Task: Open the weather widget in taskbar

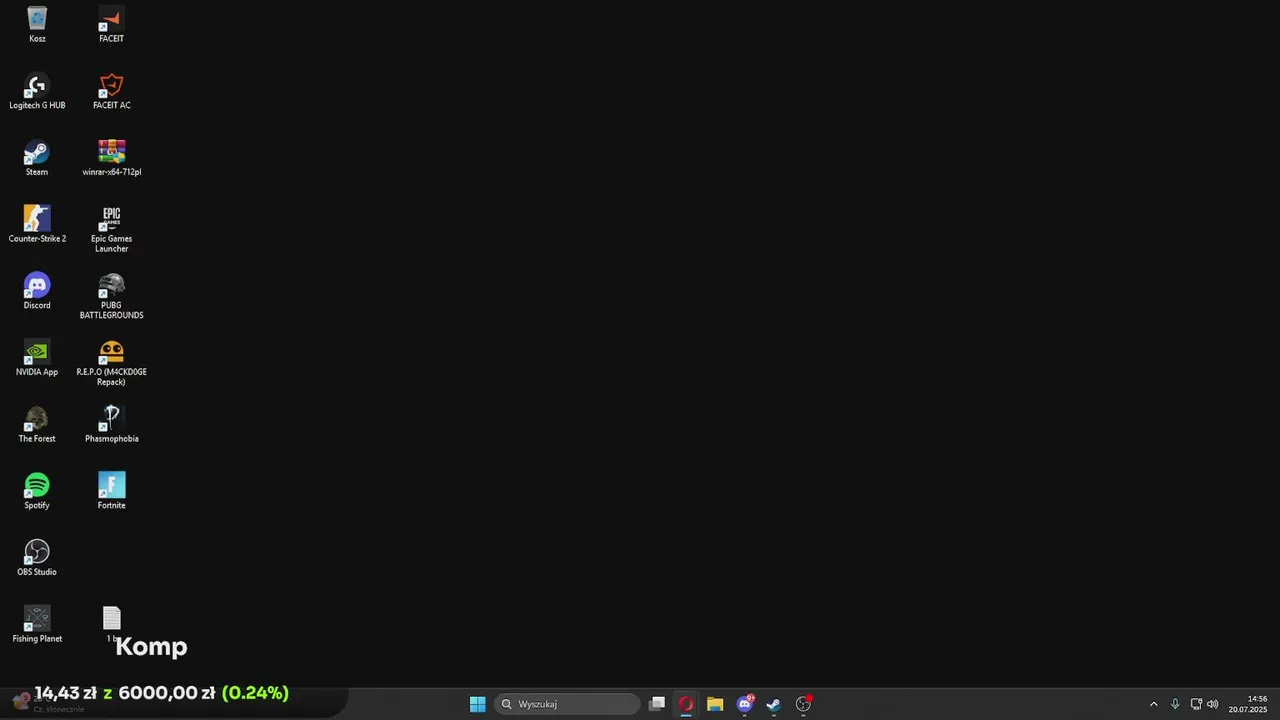Action: point(50,704)
